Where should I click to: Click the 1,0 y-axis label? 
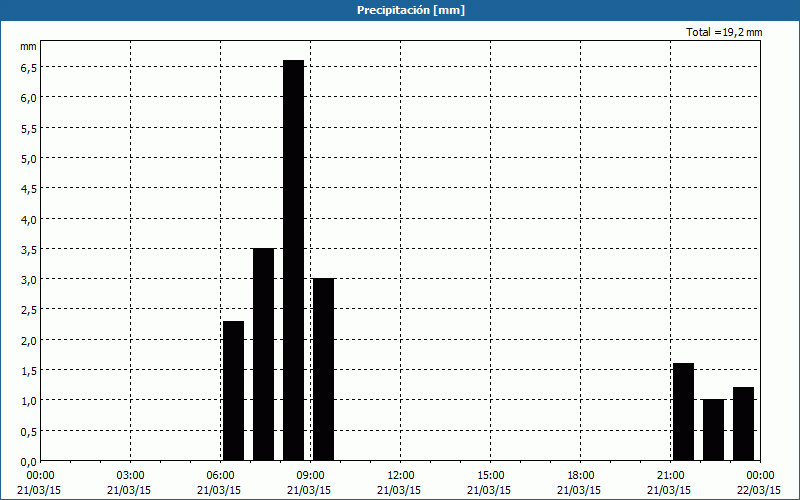pyautogui.click(x=28, y=401)
